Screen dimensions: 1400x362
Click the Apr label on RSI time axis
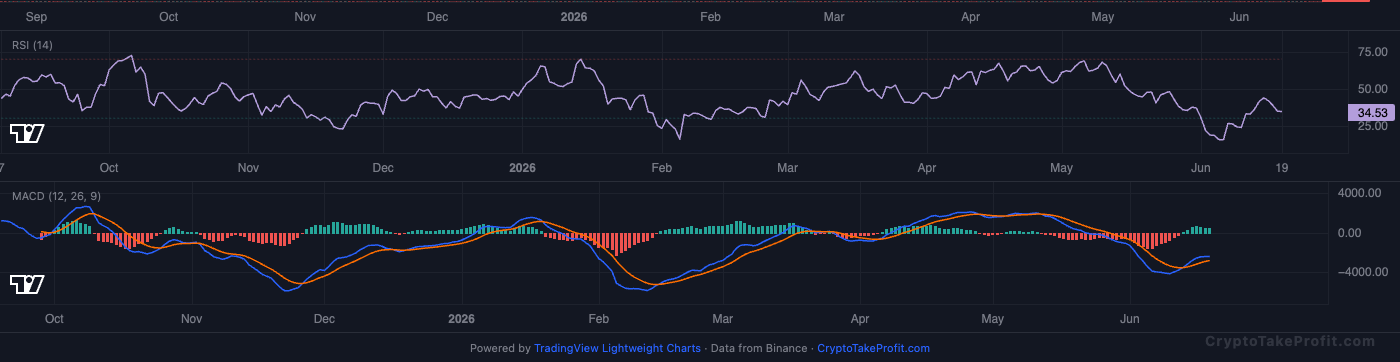coord(926,168)
